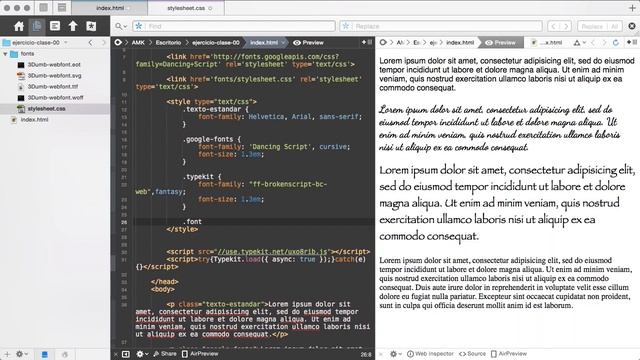640x360 pixels.
Task: Switch editor pane to Preview
Action: click(x=309, y=42)
